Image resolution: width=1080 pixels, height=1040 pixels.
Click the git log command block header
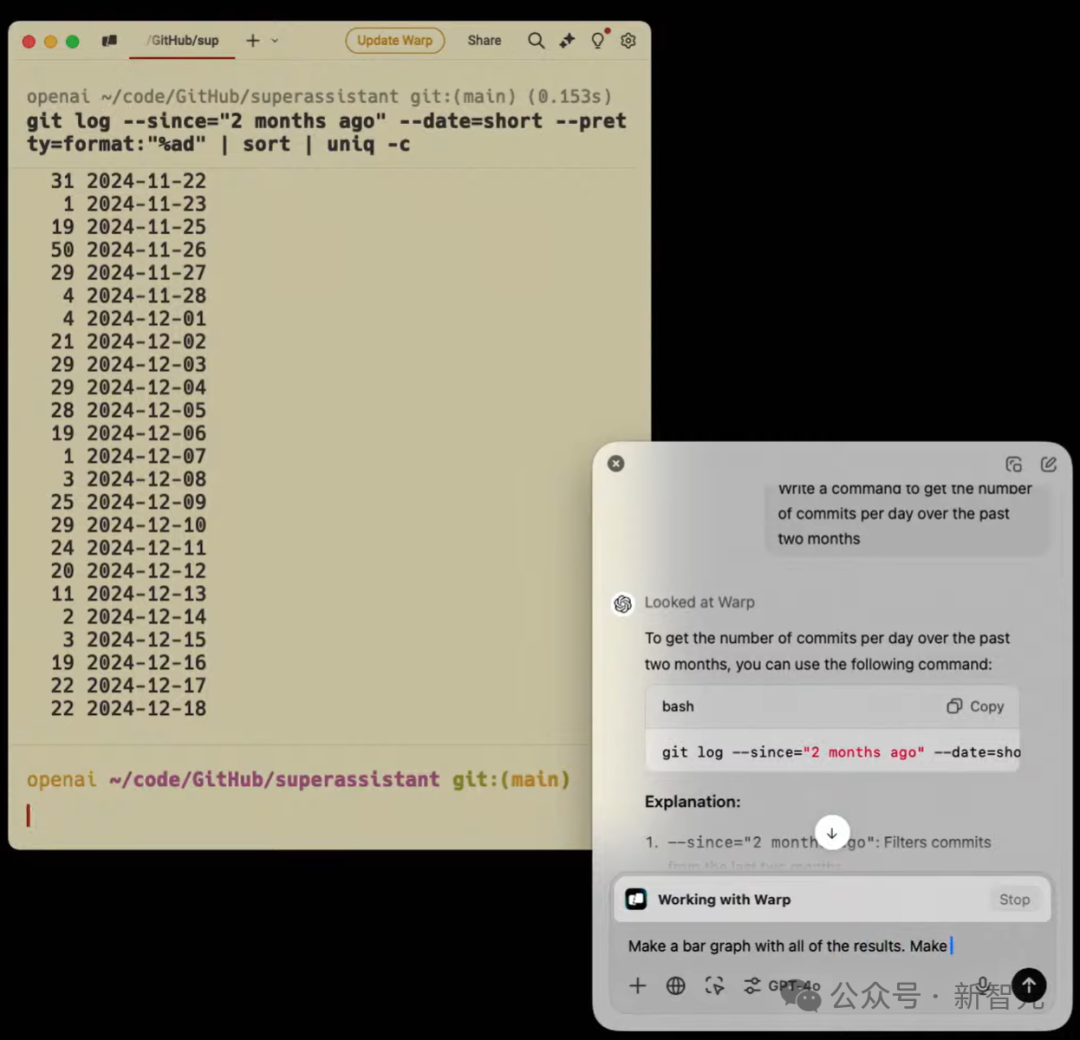click(x=327, y=121)
